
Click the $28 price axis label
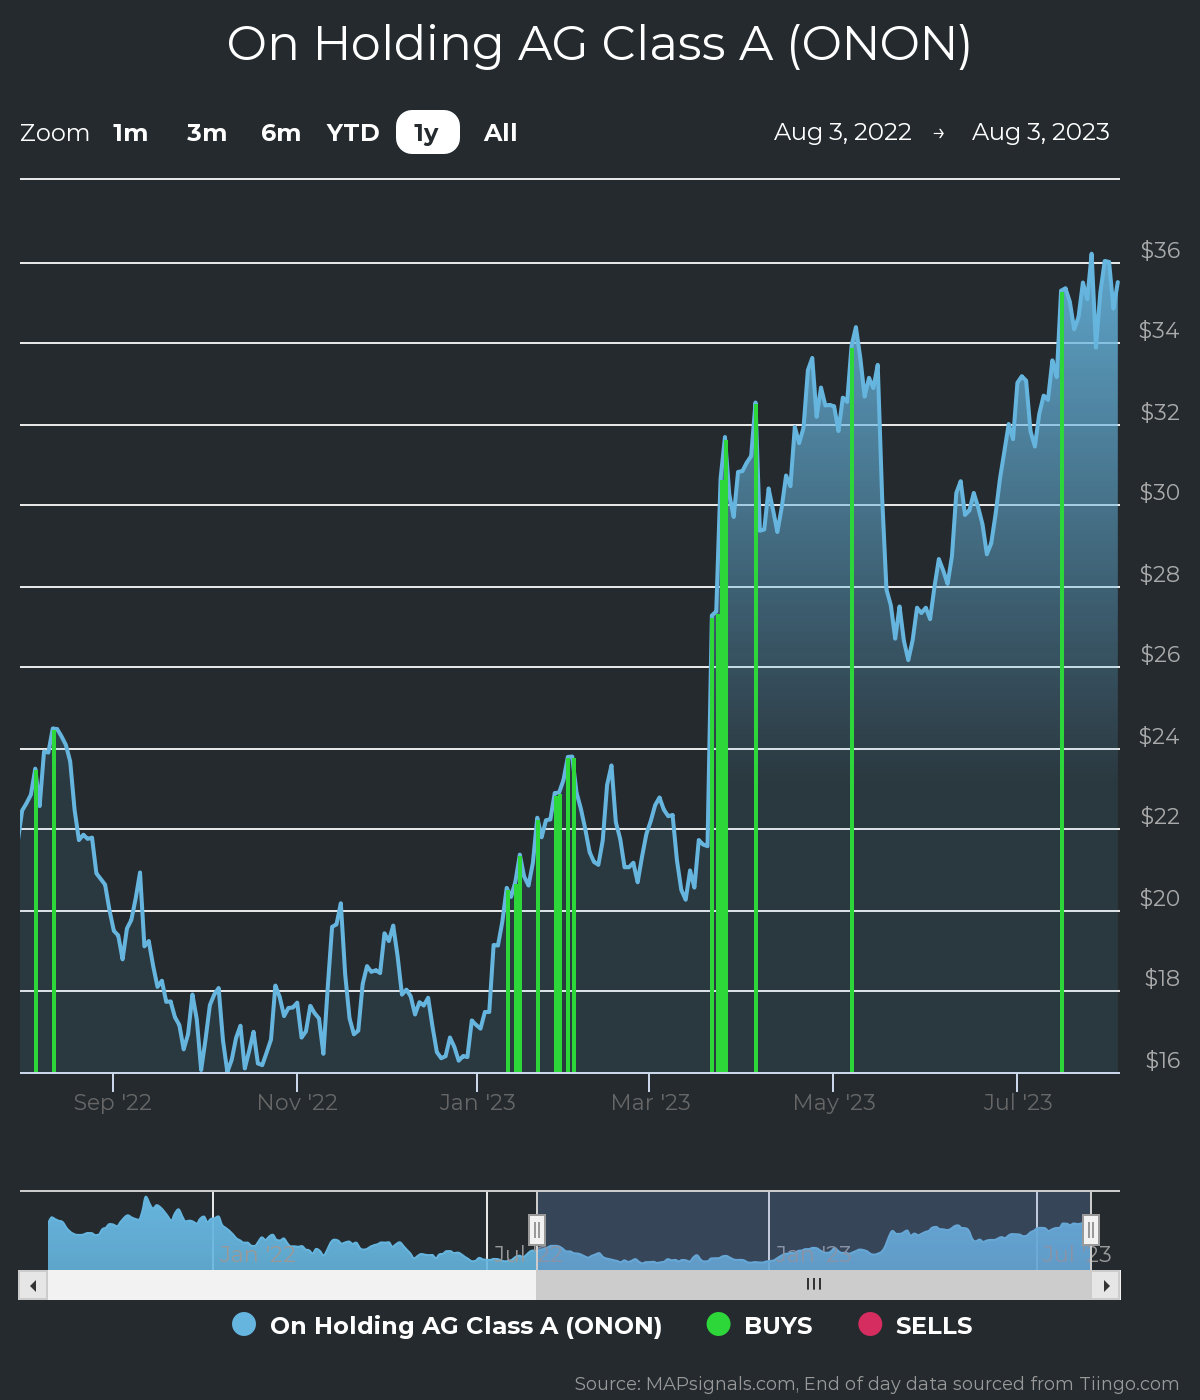[1160, 574]
